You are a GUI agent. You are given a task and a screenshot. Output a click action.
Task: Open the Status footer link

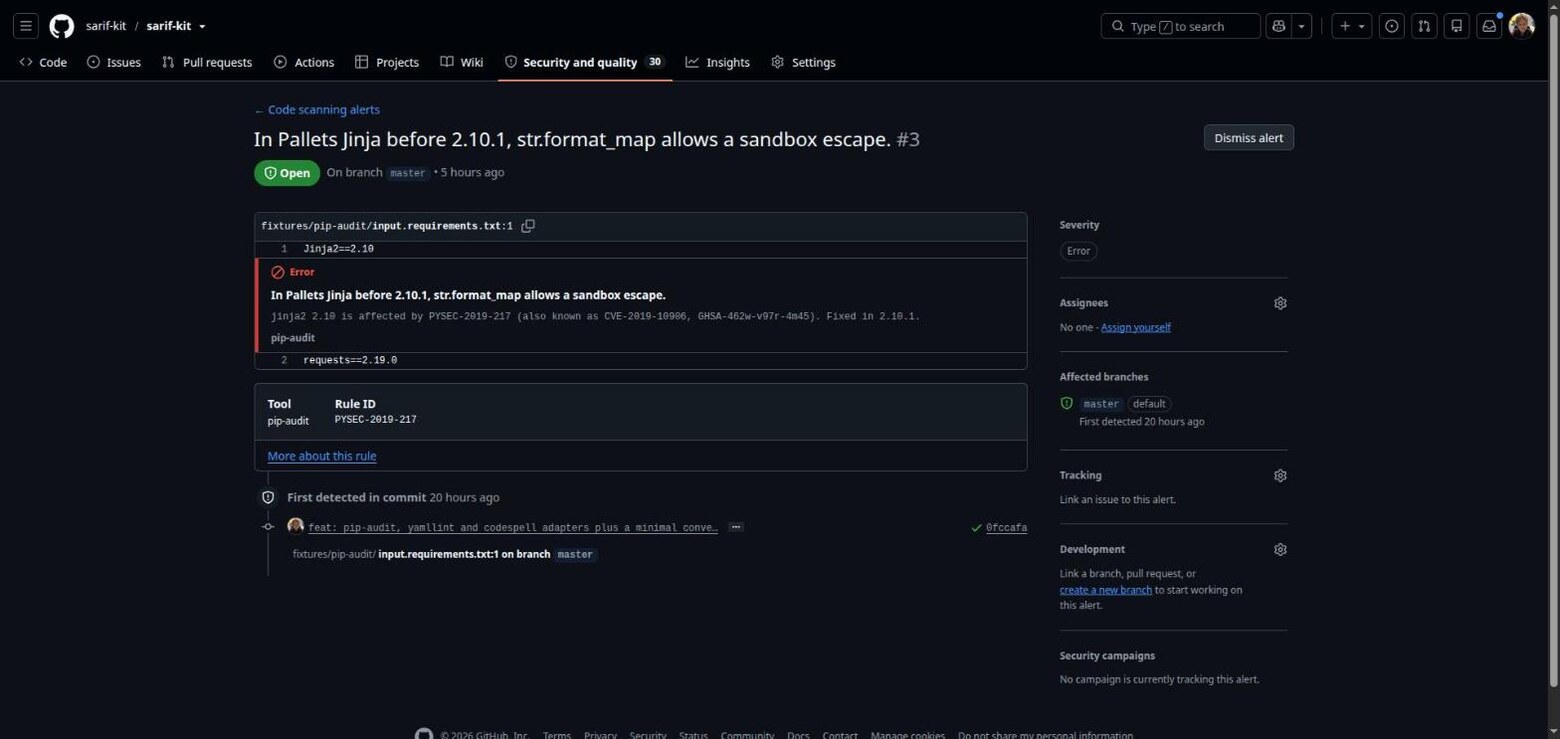693,735
